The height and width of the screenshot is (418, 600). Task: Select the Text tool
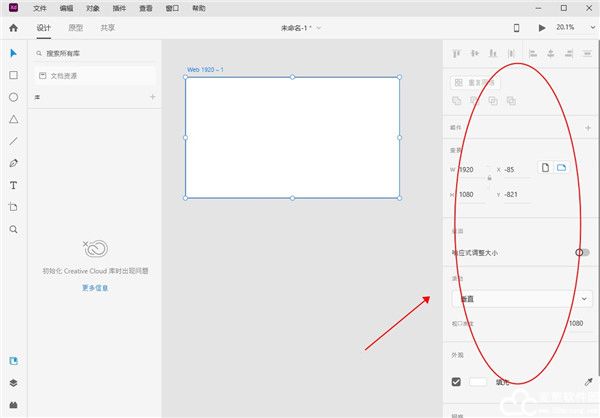point(14,185)
